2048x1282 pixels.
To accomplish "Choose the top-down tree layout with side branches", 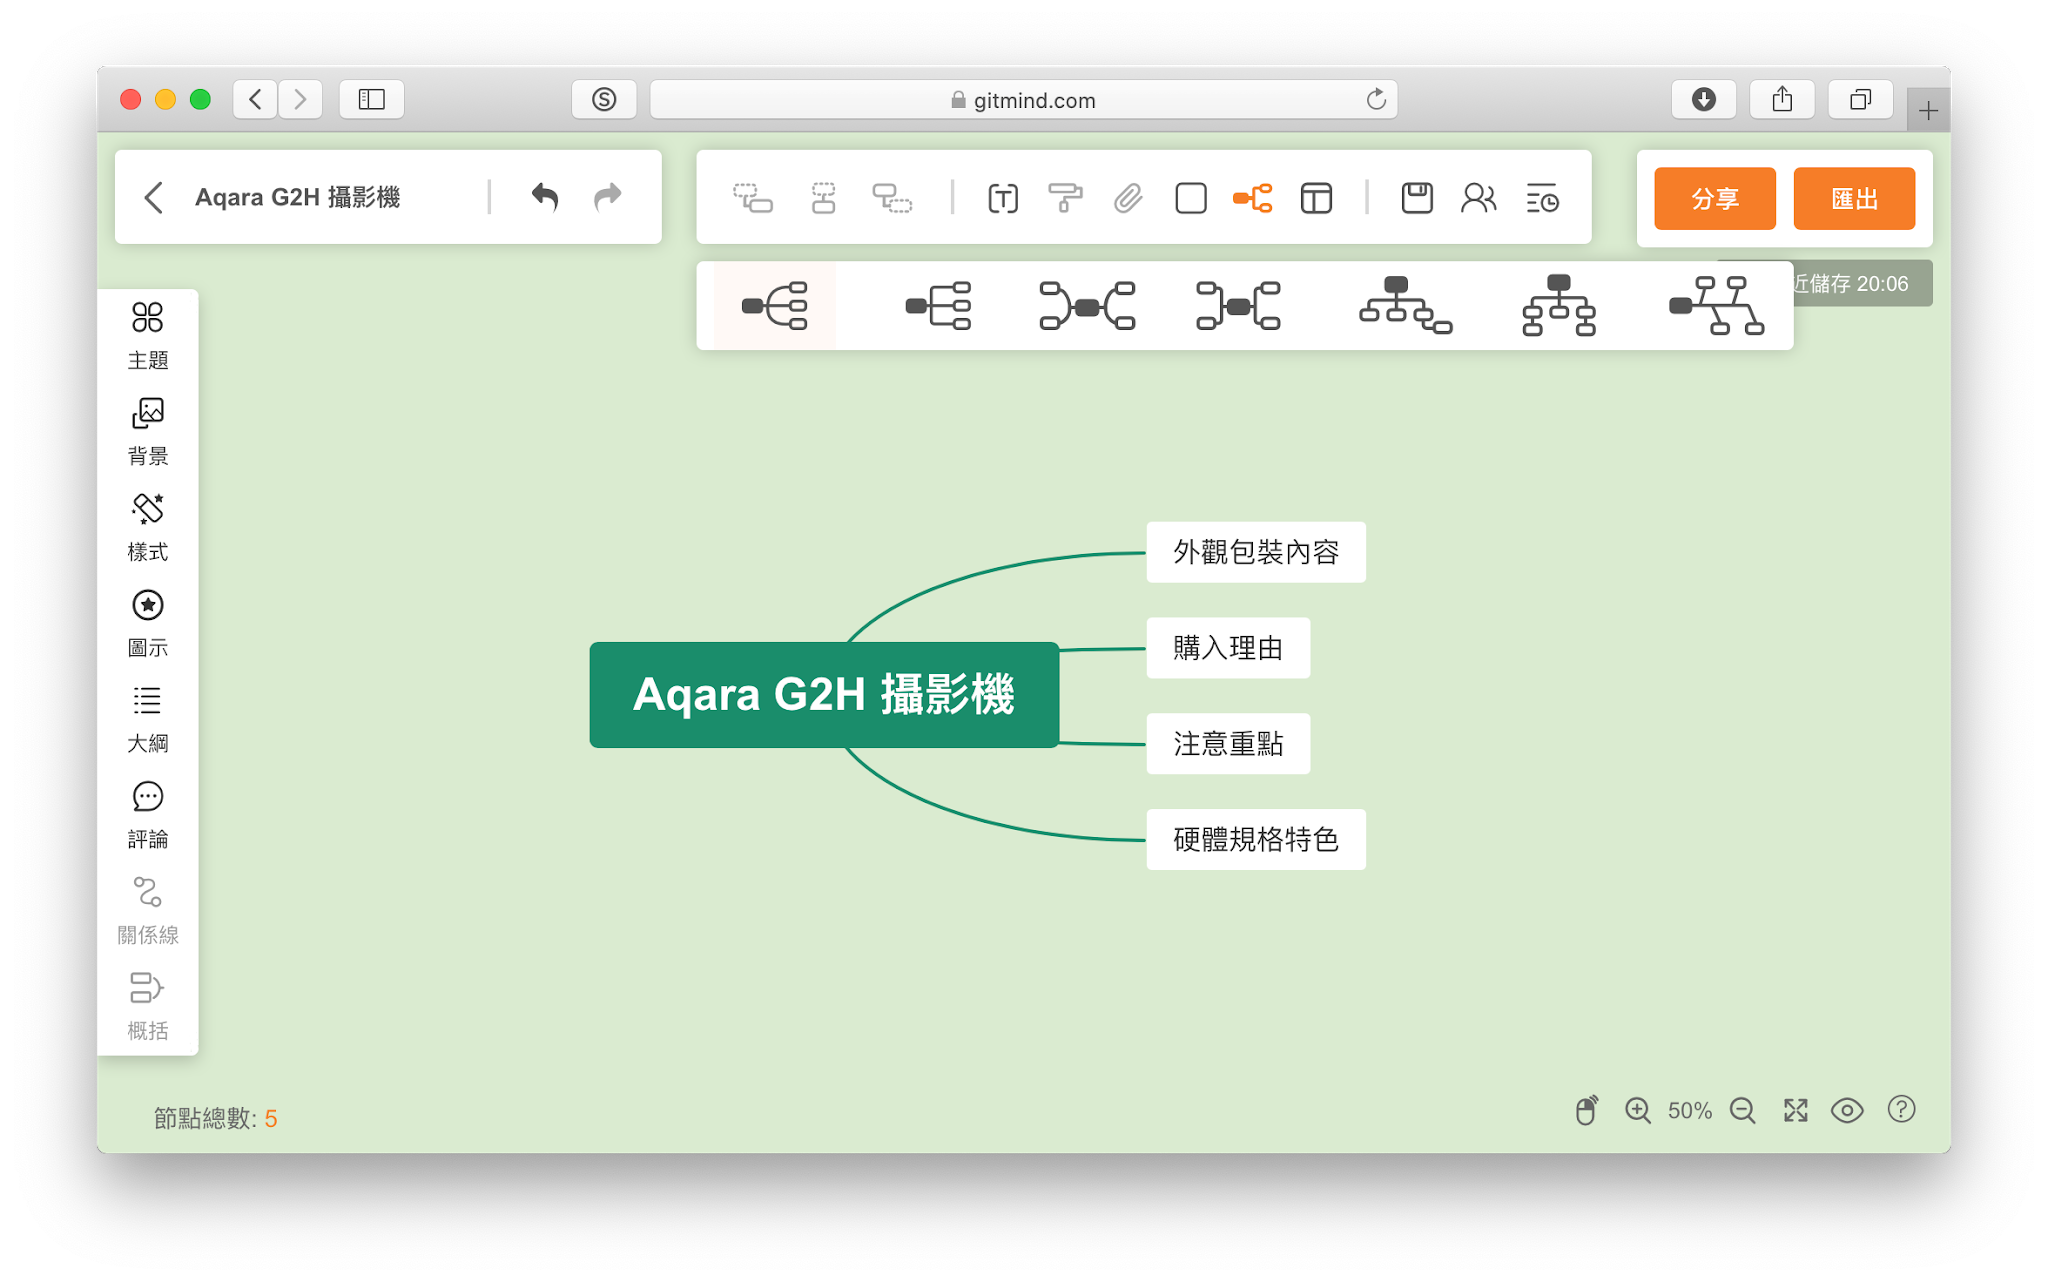I will pos(1405,306).
